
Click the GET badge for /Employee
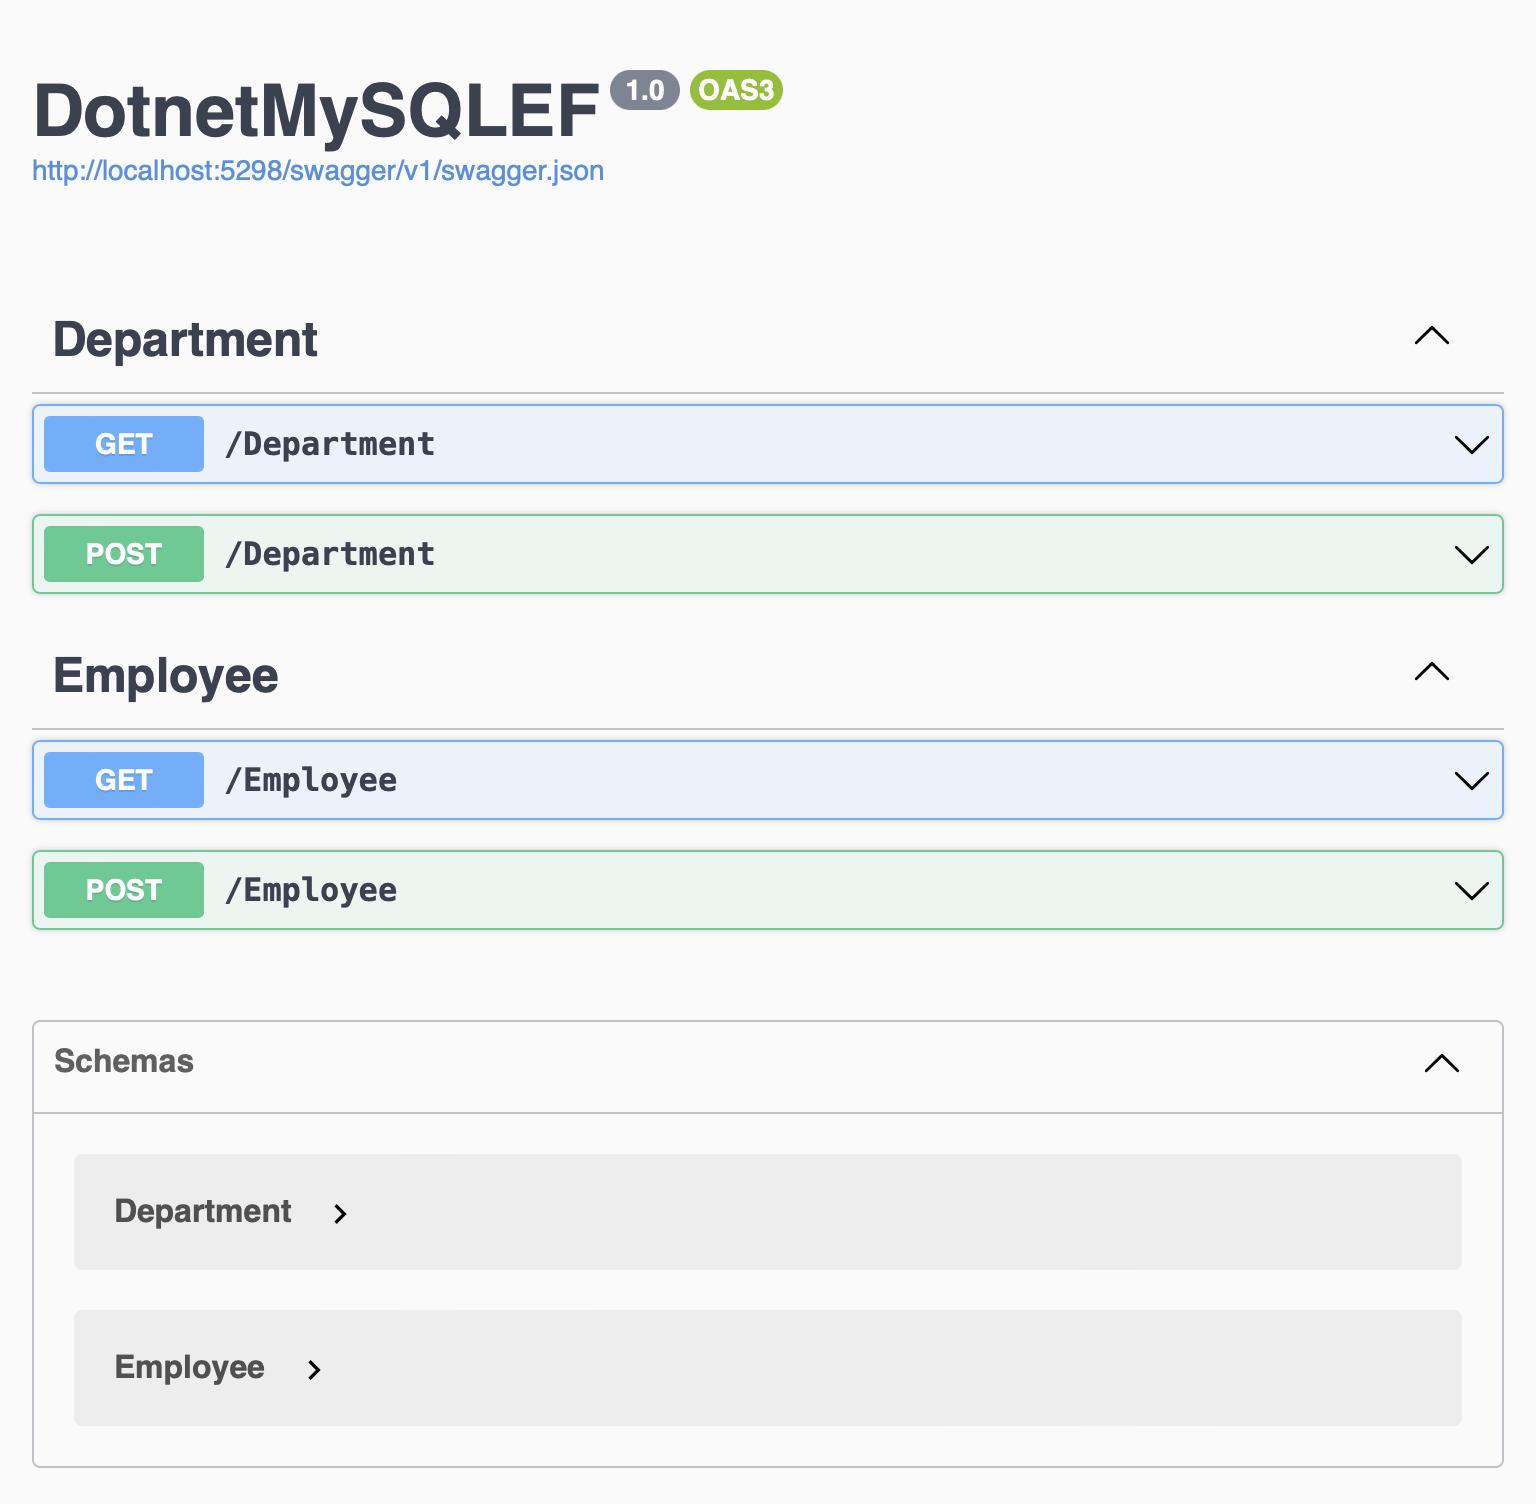124,780
